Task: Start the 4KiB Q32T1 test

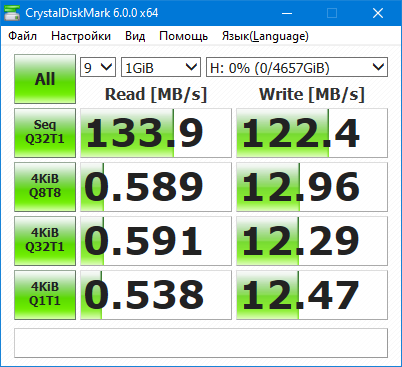Action: (45, 241)
